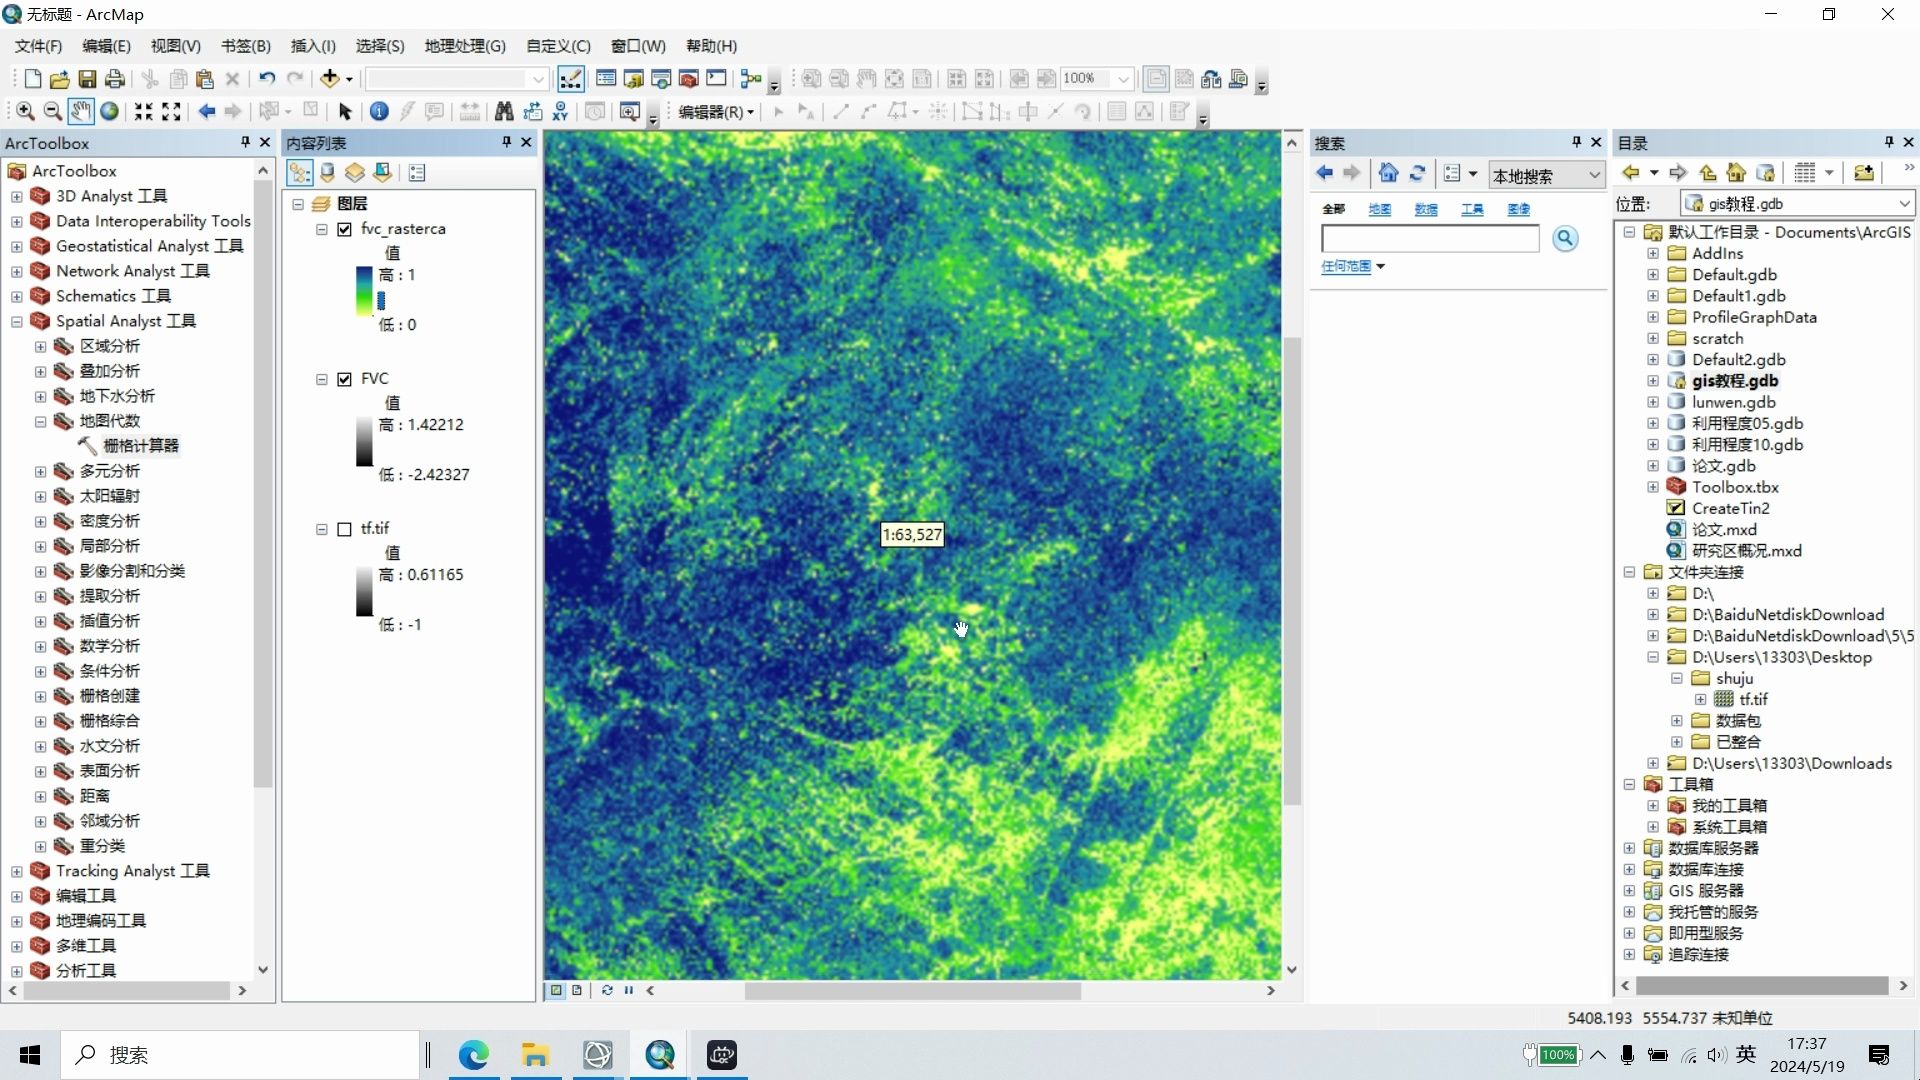1920x1080 pixels.
Task: Expand the 3D Analyst toolbox
Action: [x=17, y=197]
